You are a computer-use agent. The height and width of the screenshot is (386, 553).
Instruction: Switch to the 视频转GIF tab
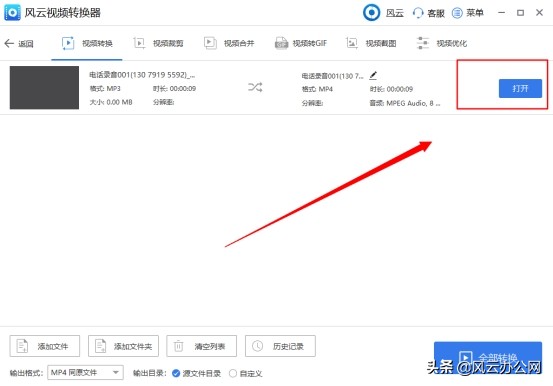click(x=301, y=43)
